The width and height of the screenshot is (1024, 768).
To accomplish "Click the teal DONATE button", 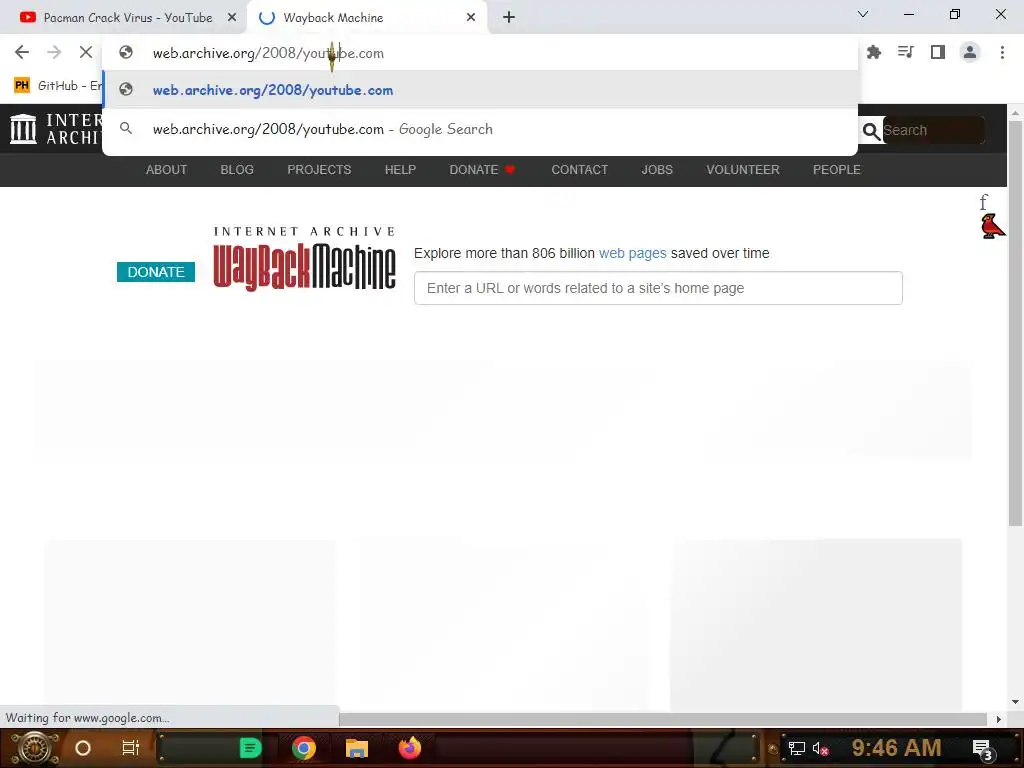I will 156,272.
